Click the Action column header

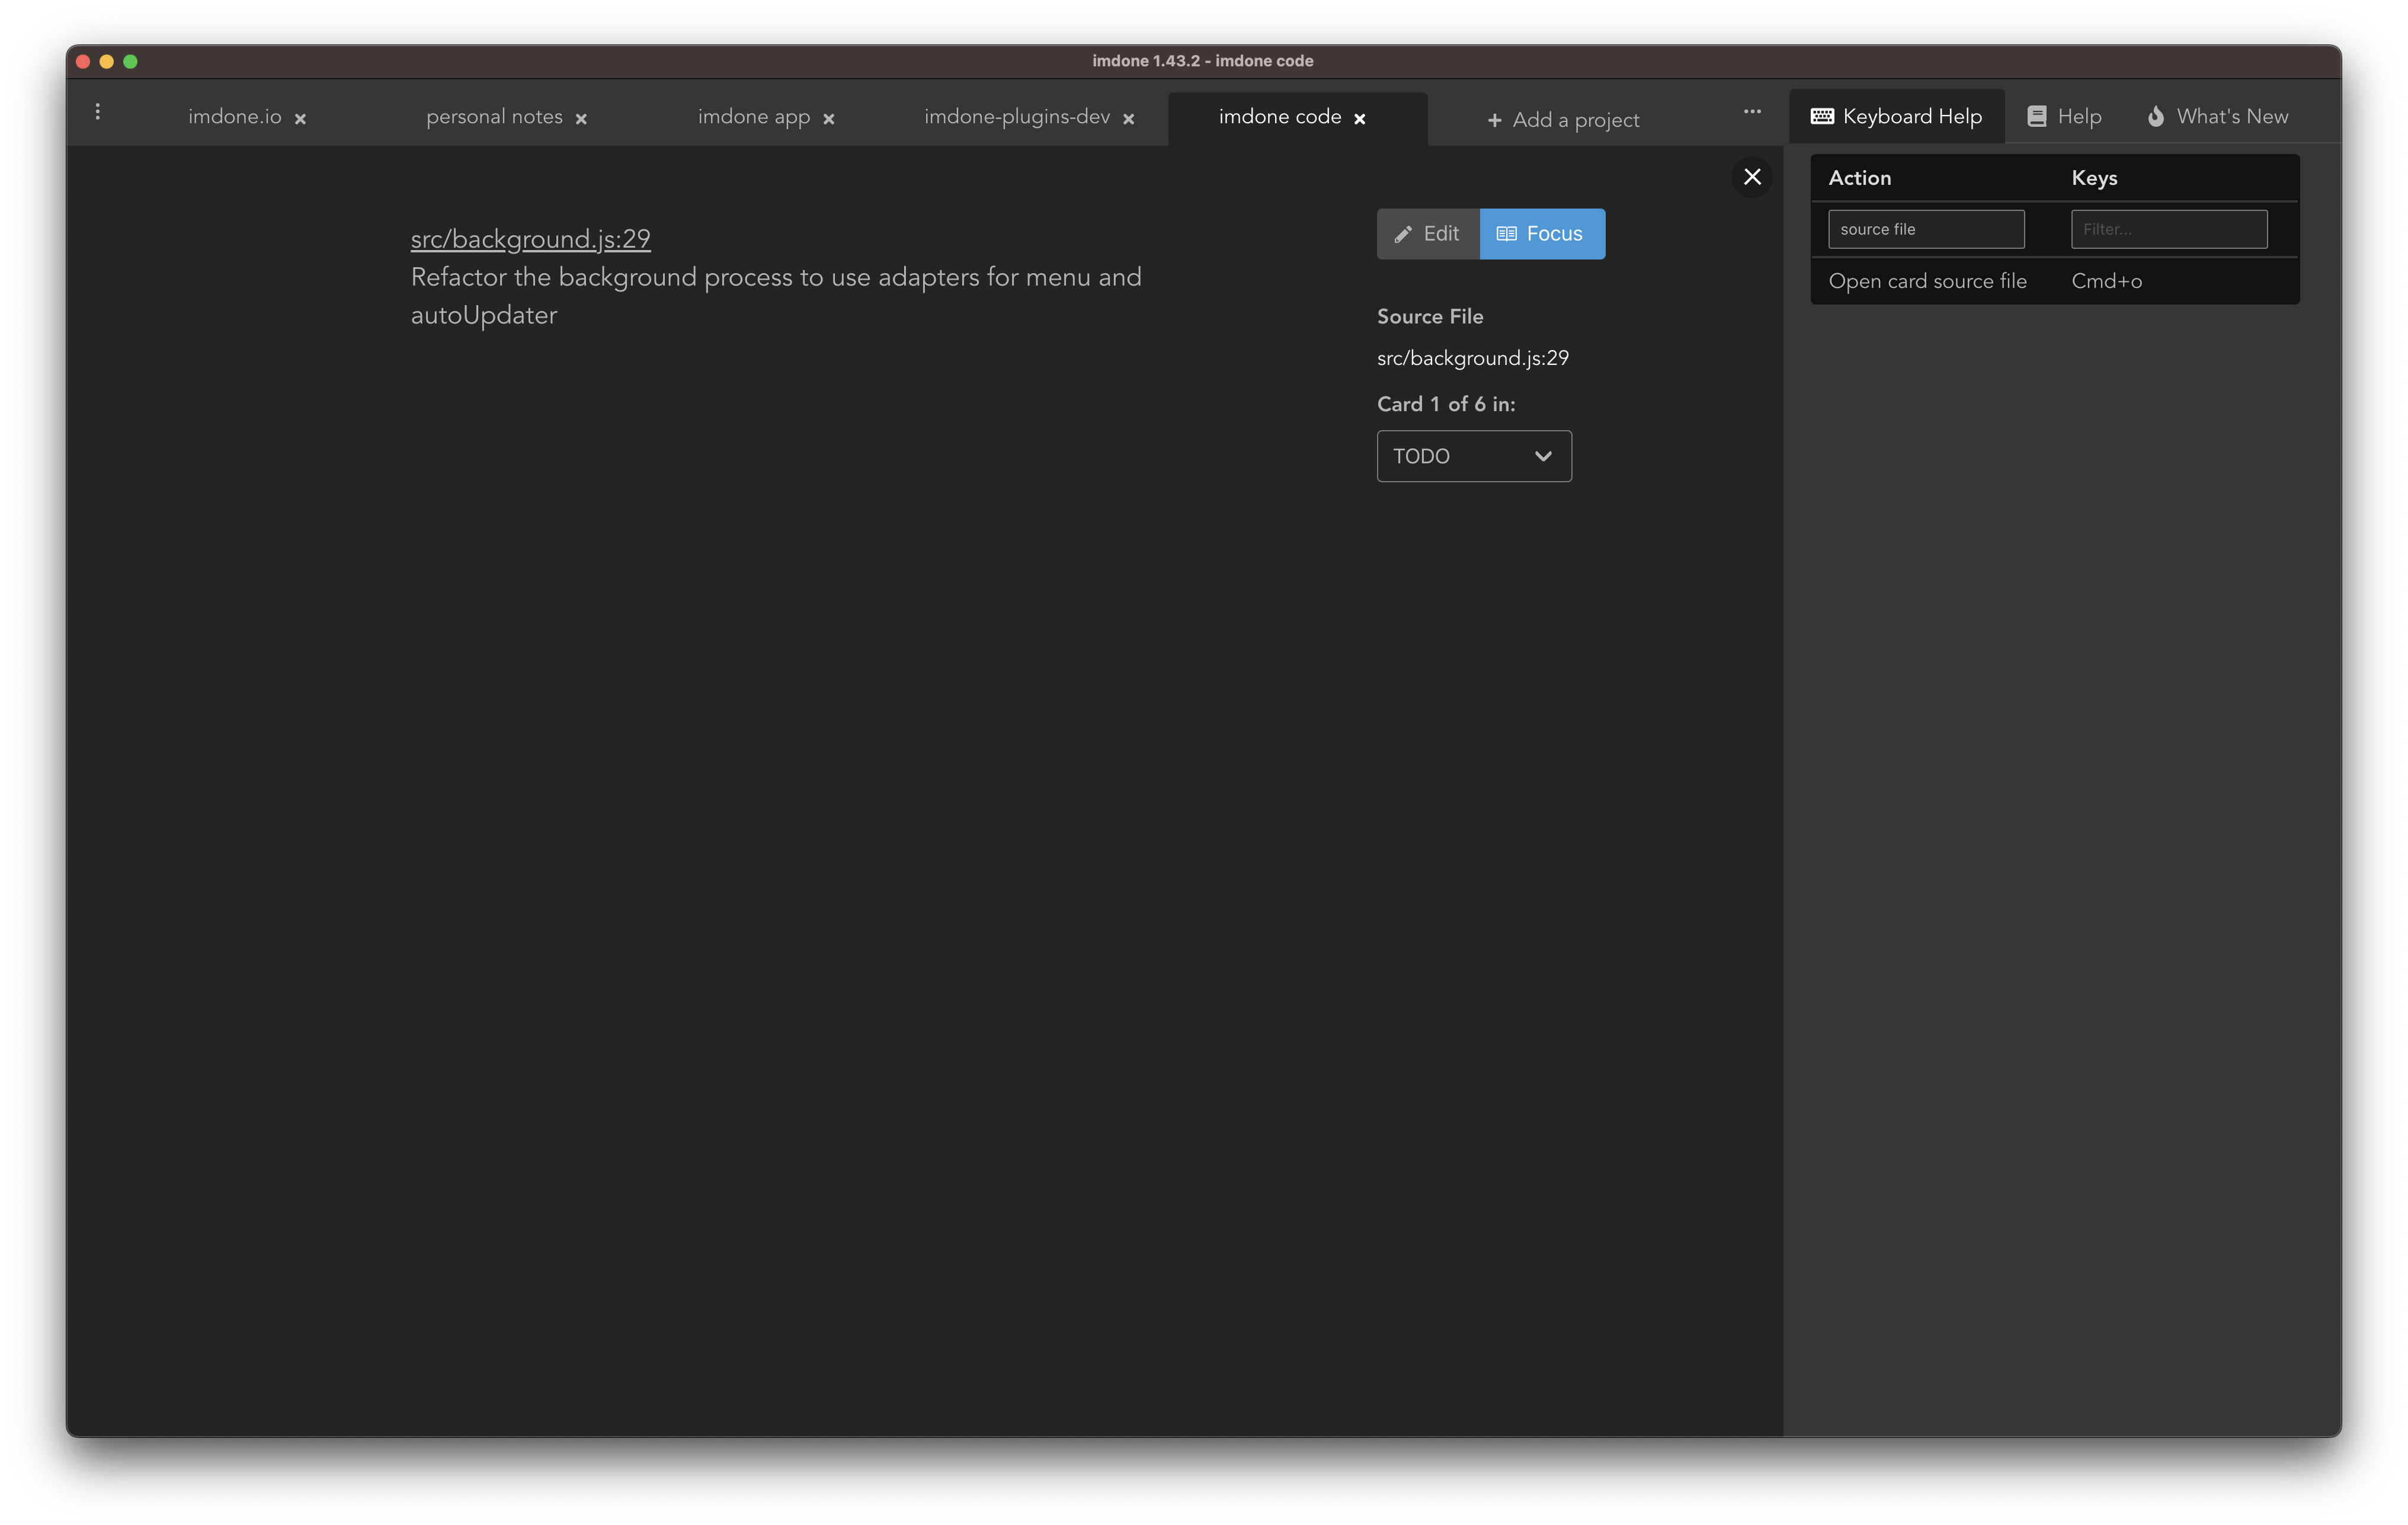click(1860, 178)
